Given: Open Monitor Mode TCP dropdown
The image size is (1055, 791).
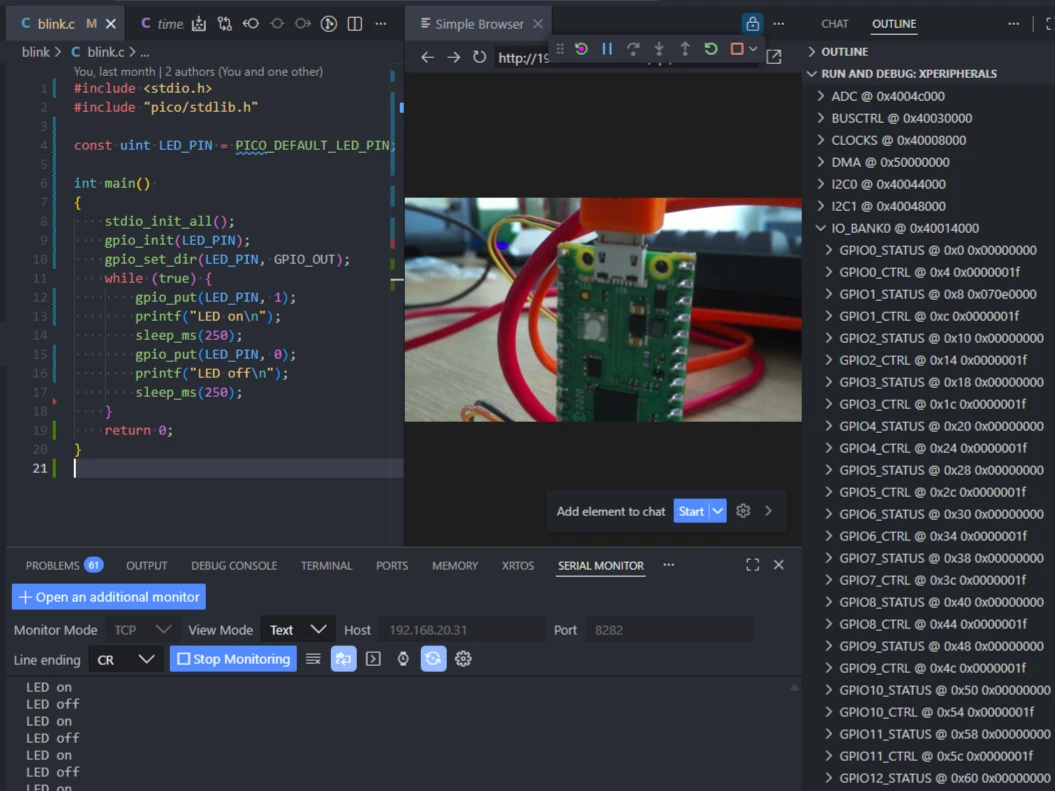Looking at the screenshot, I should 142,630.
